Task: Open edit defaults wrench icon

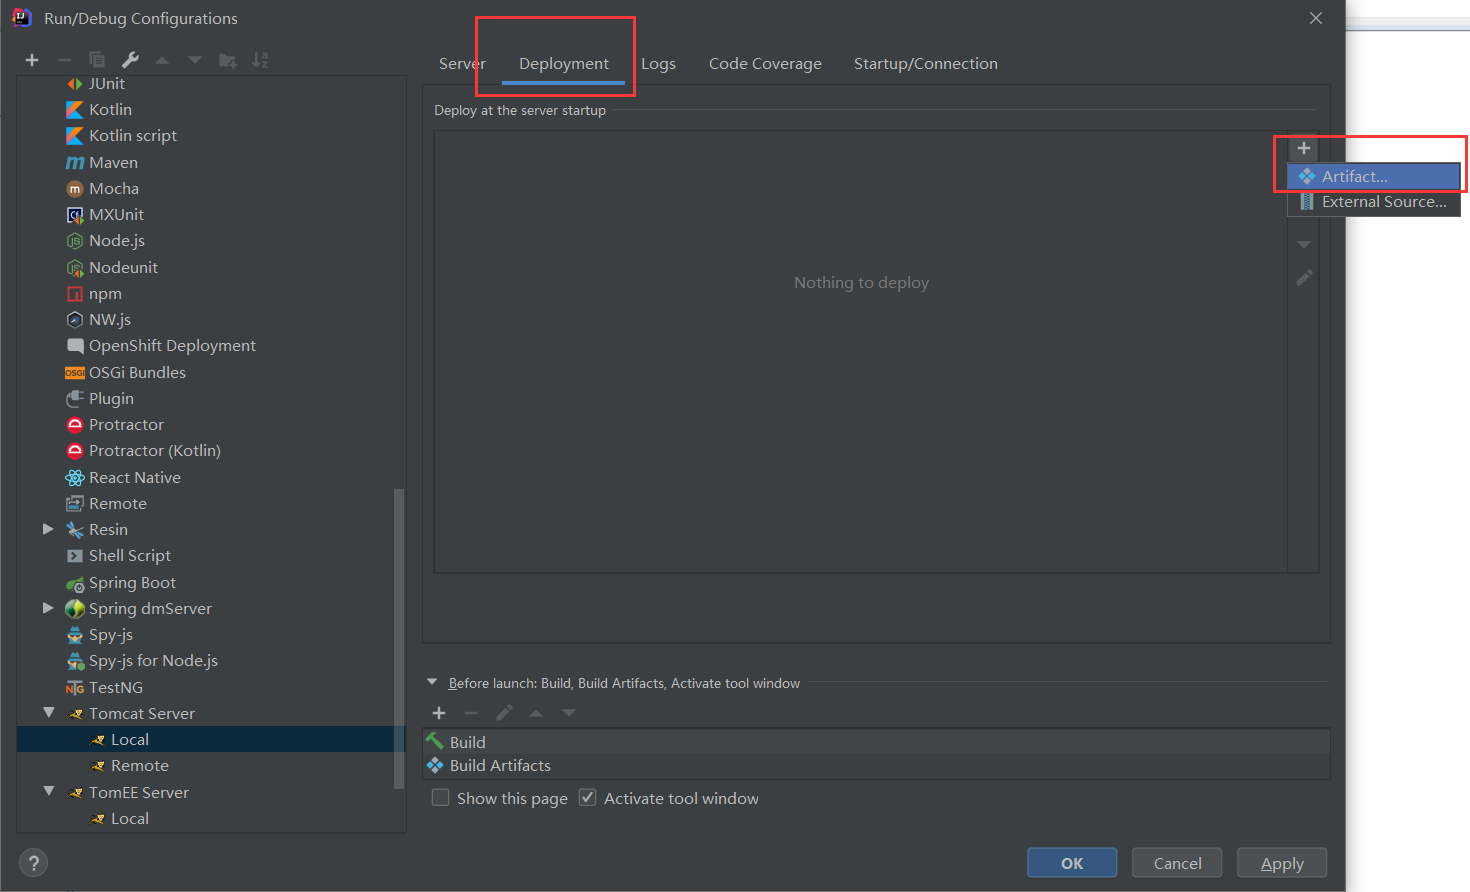Action: [130, 60]
